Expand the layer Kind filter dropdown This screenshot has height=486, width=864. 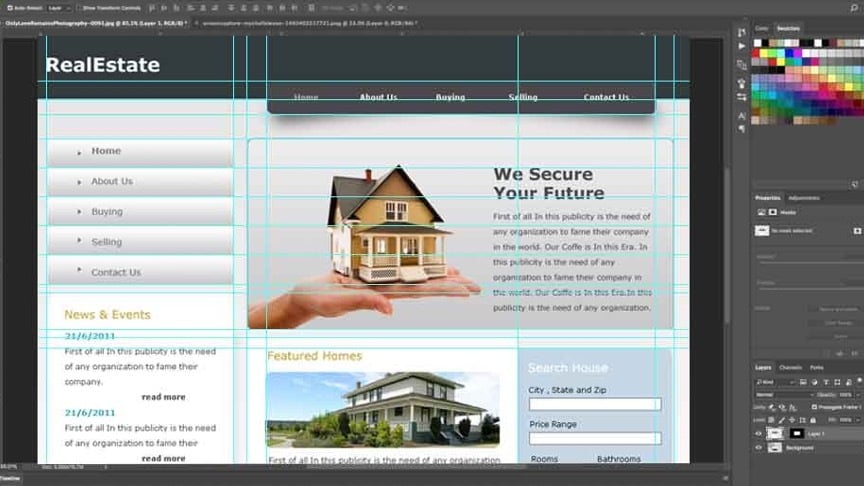point(778,382)
